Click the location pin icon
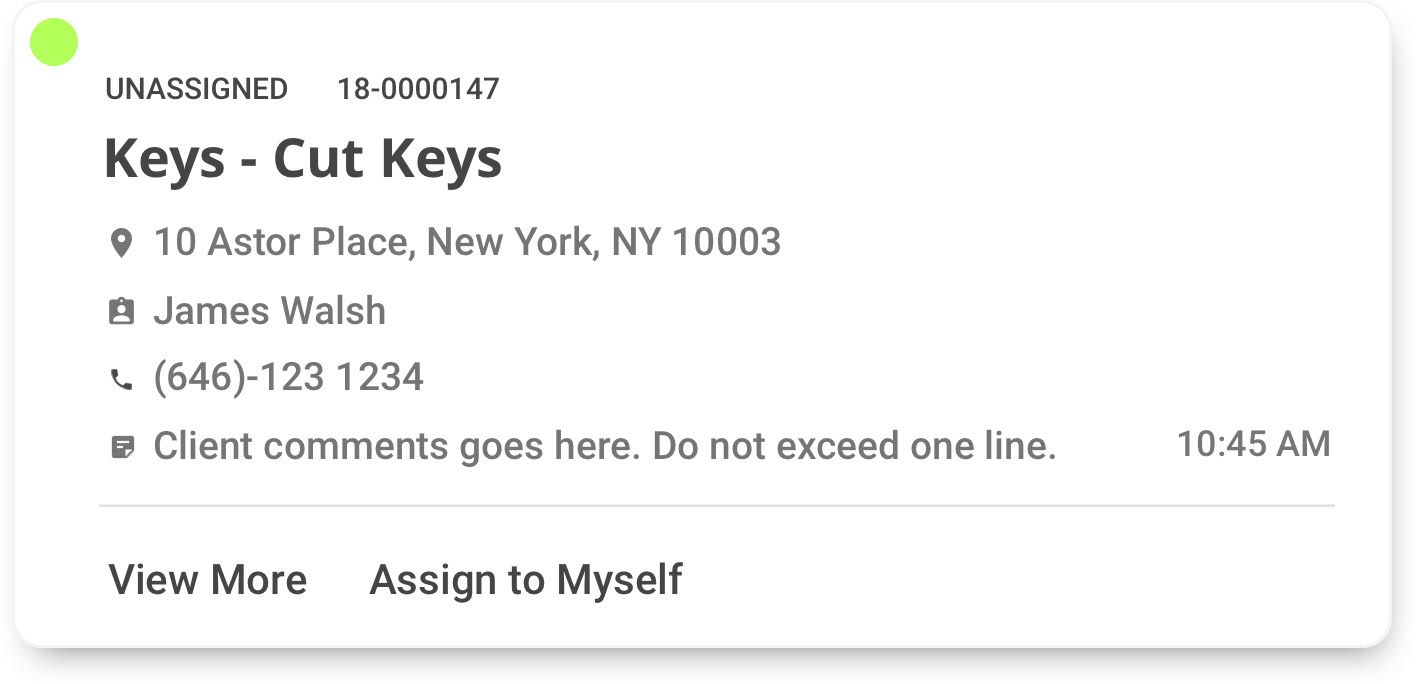1416x684 pixels. pos(121,243)
